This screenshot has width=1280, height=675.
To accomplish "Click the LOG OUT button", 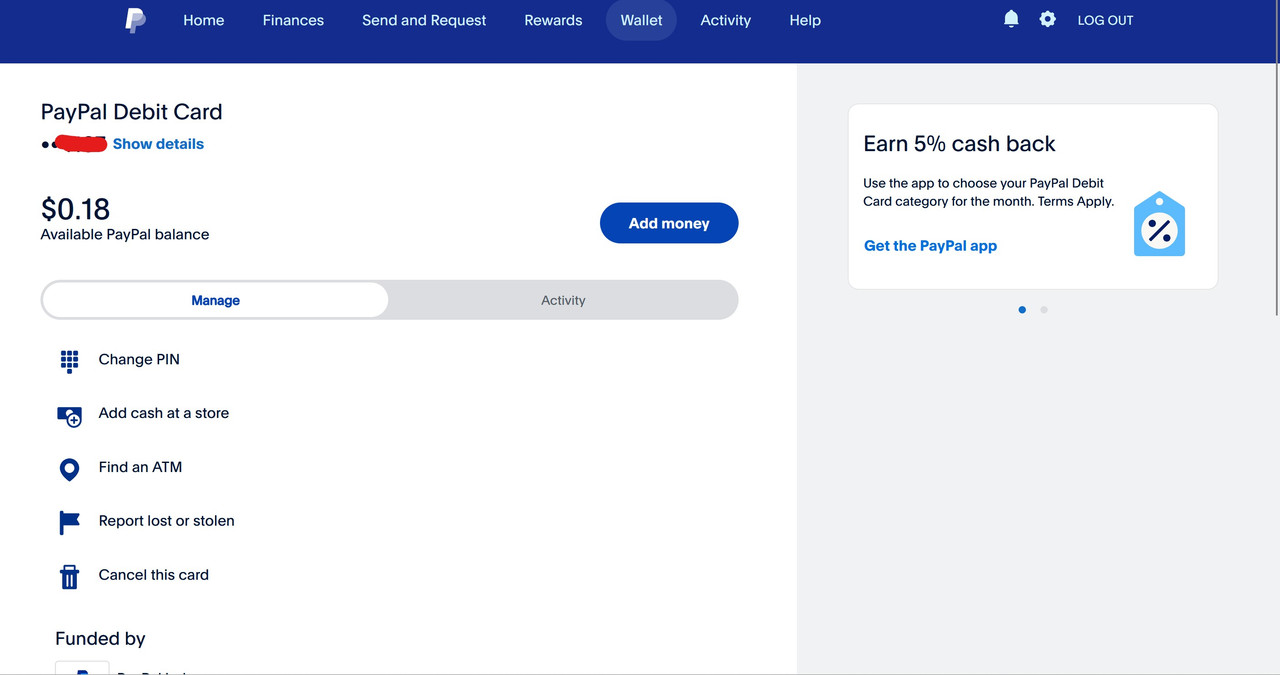I will point(1105,20).
